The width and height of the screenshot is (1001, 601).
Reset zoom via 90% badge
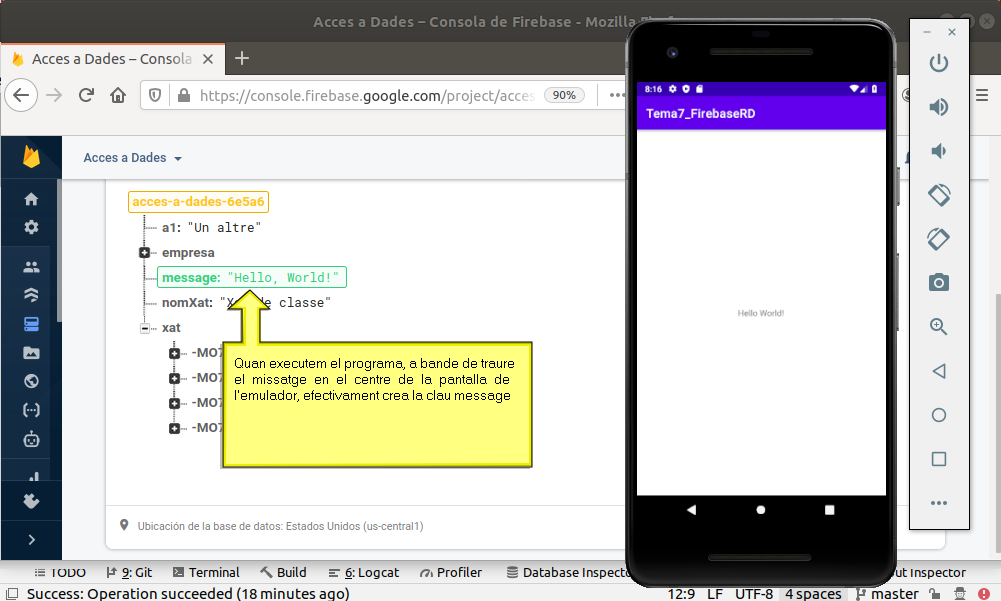click(564, 95)
